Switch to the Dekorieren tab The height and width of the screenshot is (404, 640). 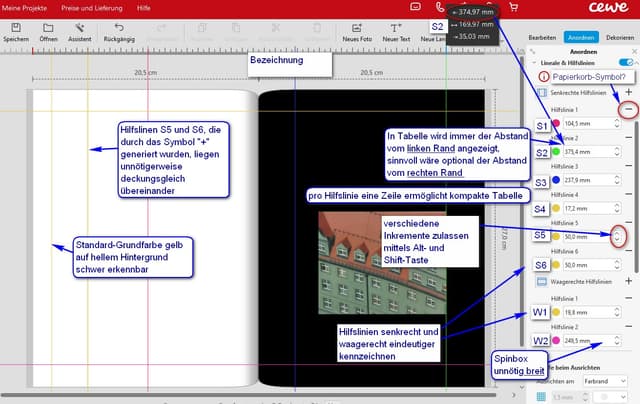click(619, 37)
